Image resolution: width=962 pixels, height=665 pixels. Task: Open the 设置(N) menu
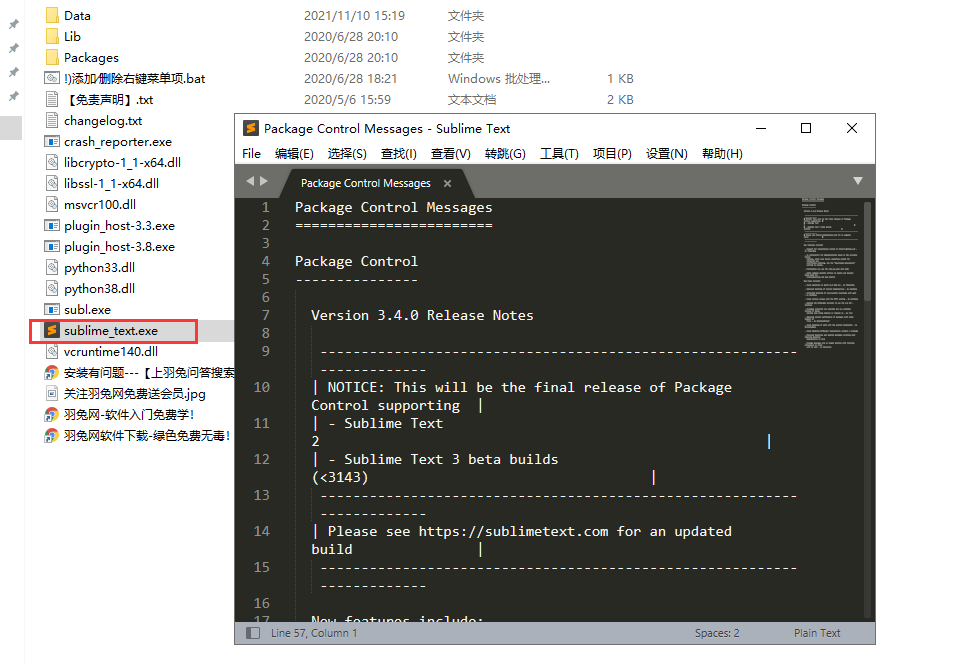(666, 153)
